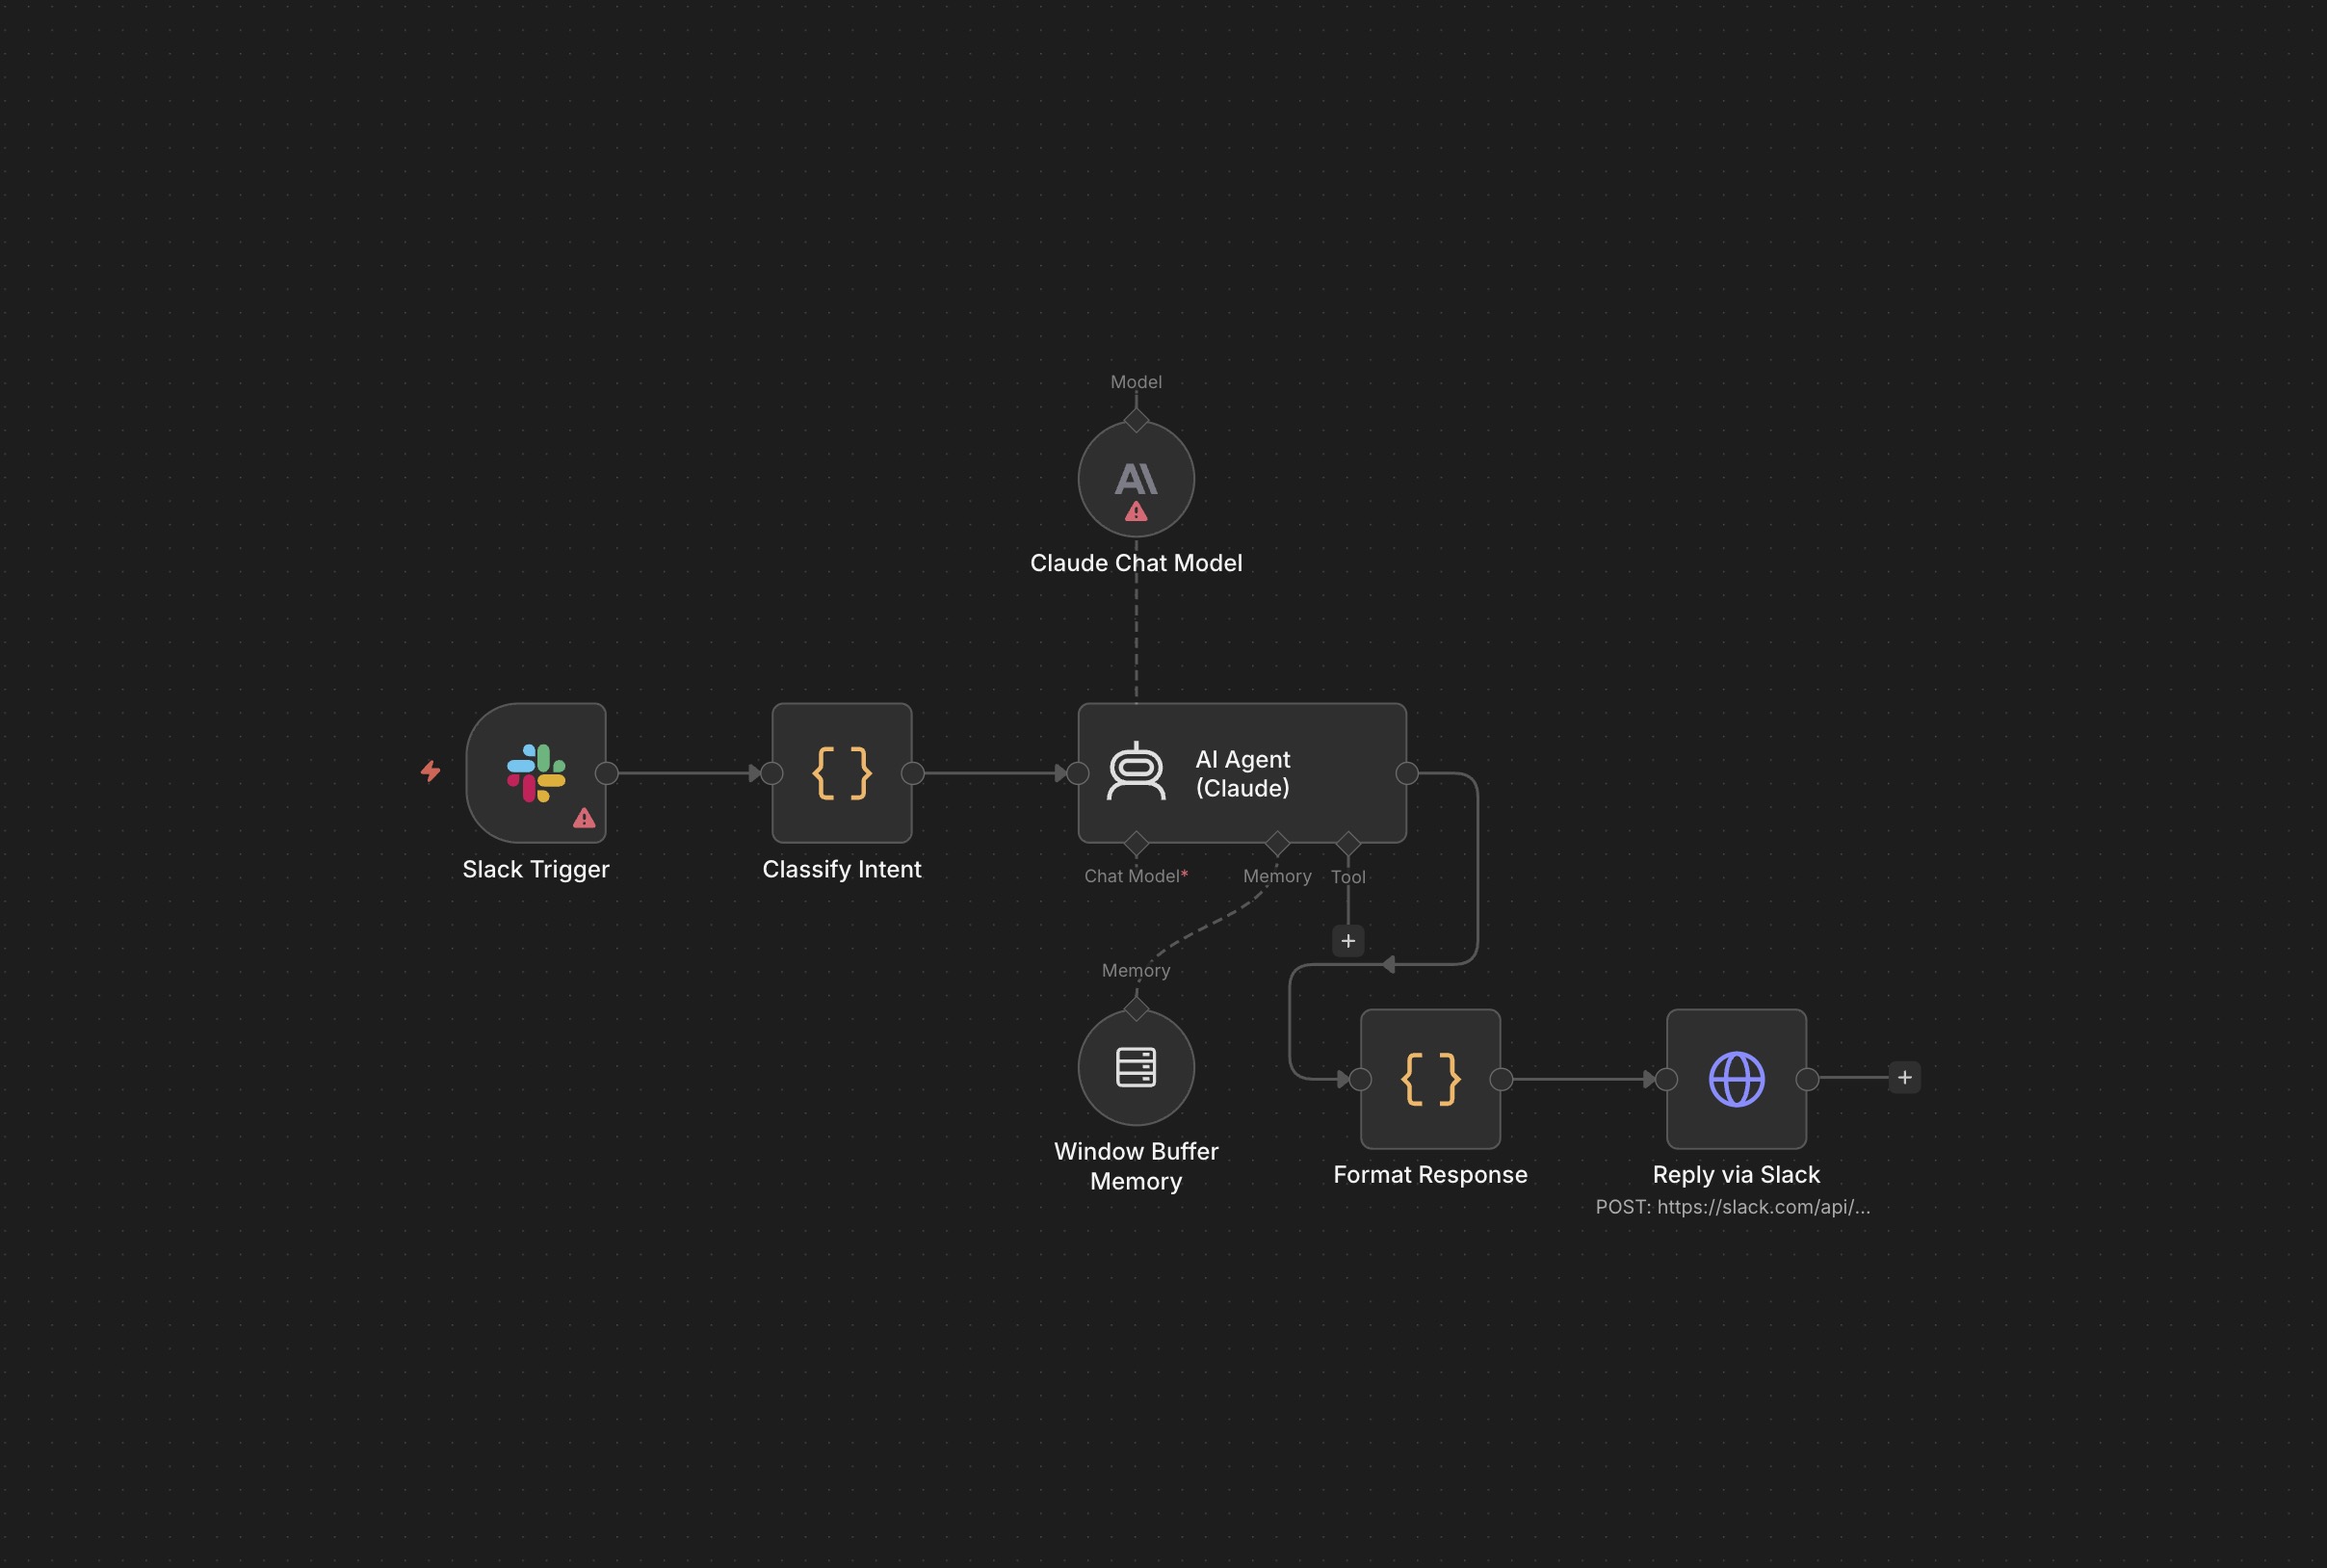
Task: Click the Format Response input connector
Action: tap(1360, 1079)
